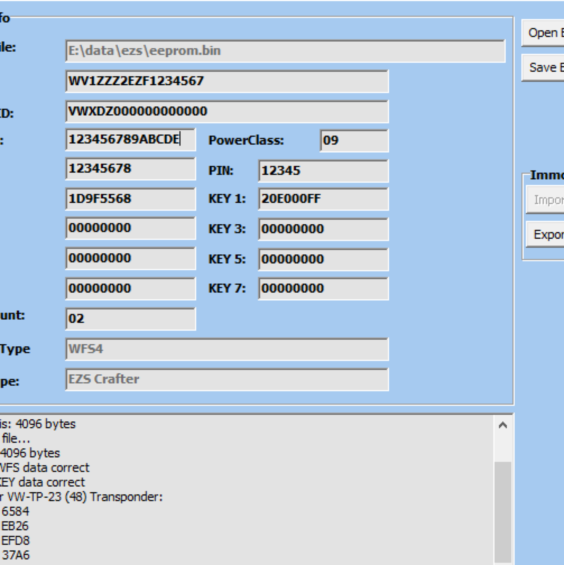Viewport: 564px width, 565px height.
Task: Click the log line ending 'file...'
Action: pyautogui.click(x=16, y=439)
